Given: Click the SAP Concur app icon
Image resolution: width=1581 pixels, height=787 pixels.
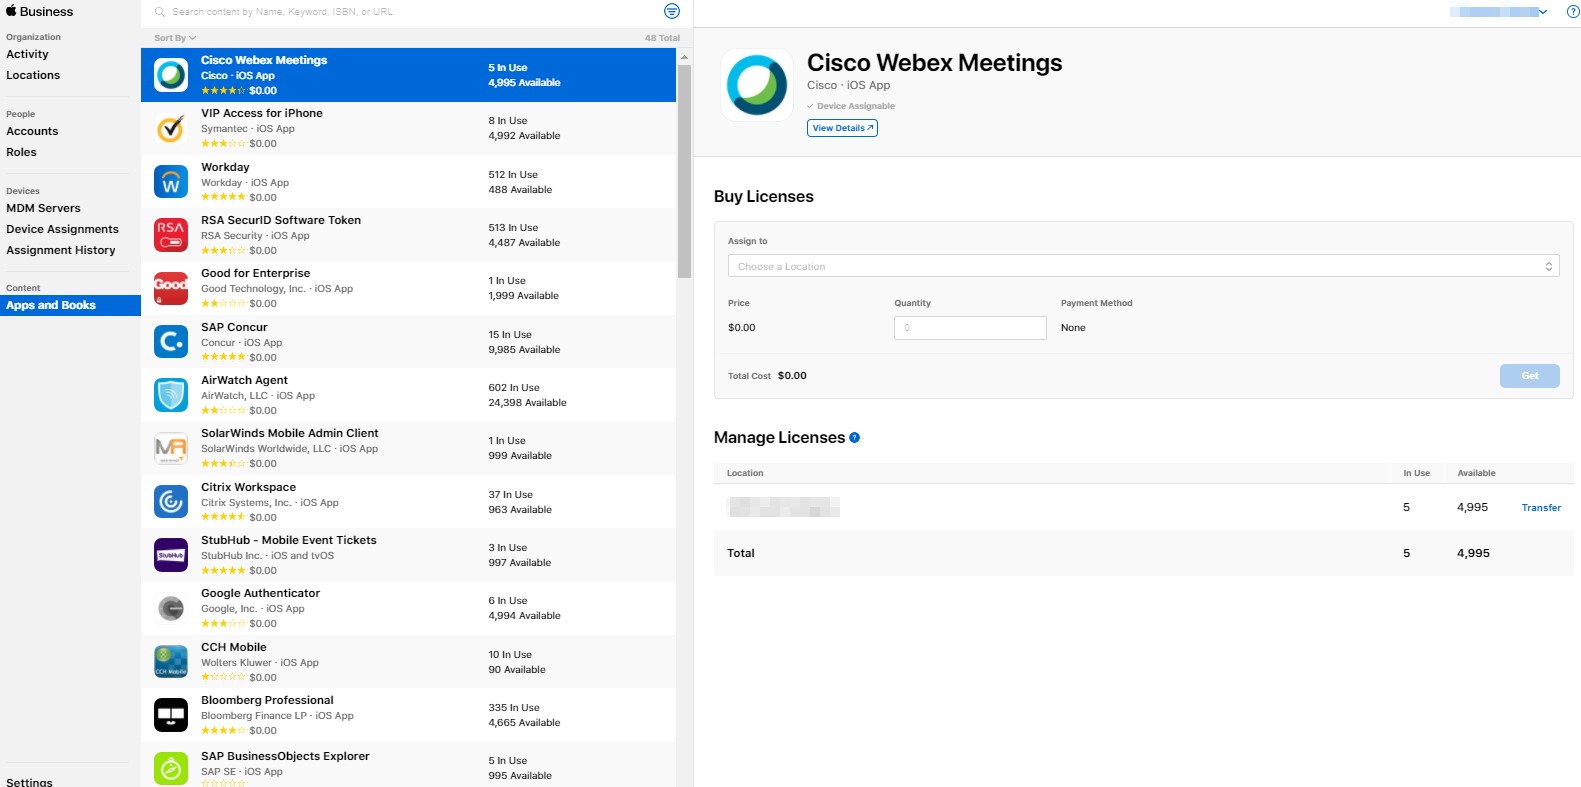Looking at the screenshot, I should [171, 342].
